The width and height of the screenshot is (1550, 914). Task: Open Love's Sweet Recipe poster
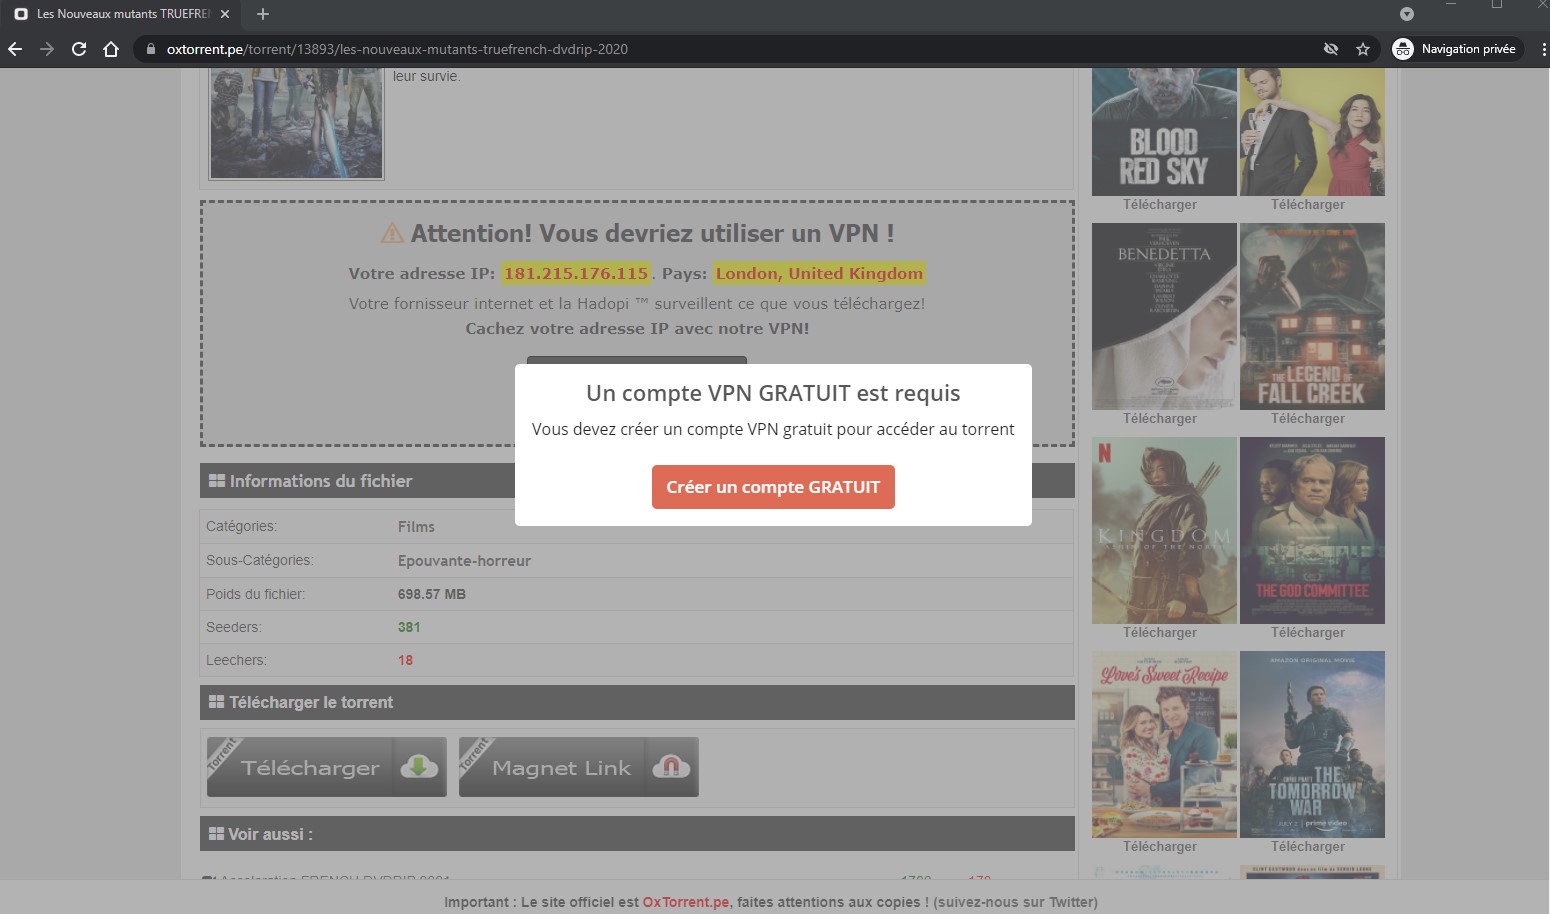point(1164,744)
